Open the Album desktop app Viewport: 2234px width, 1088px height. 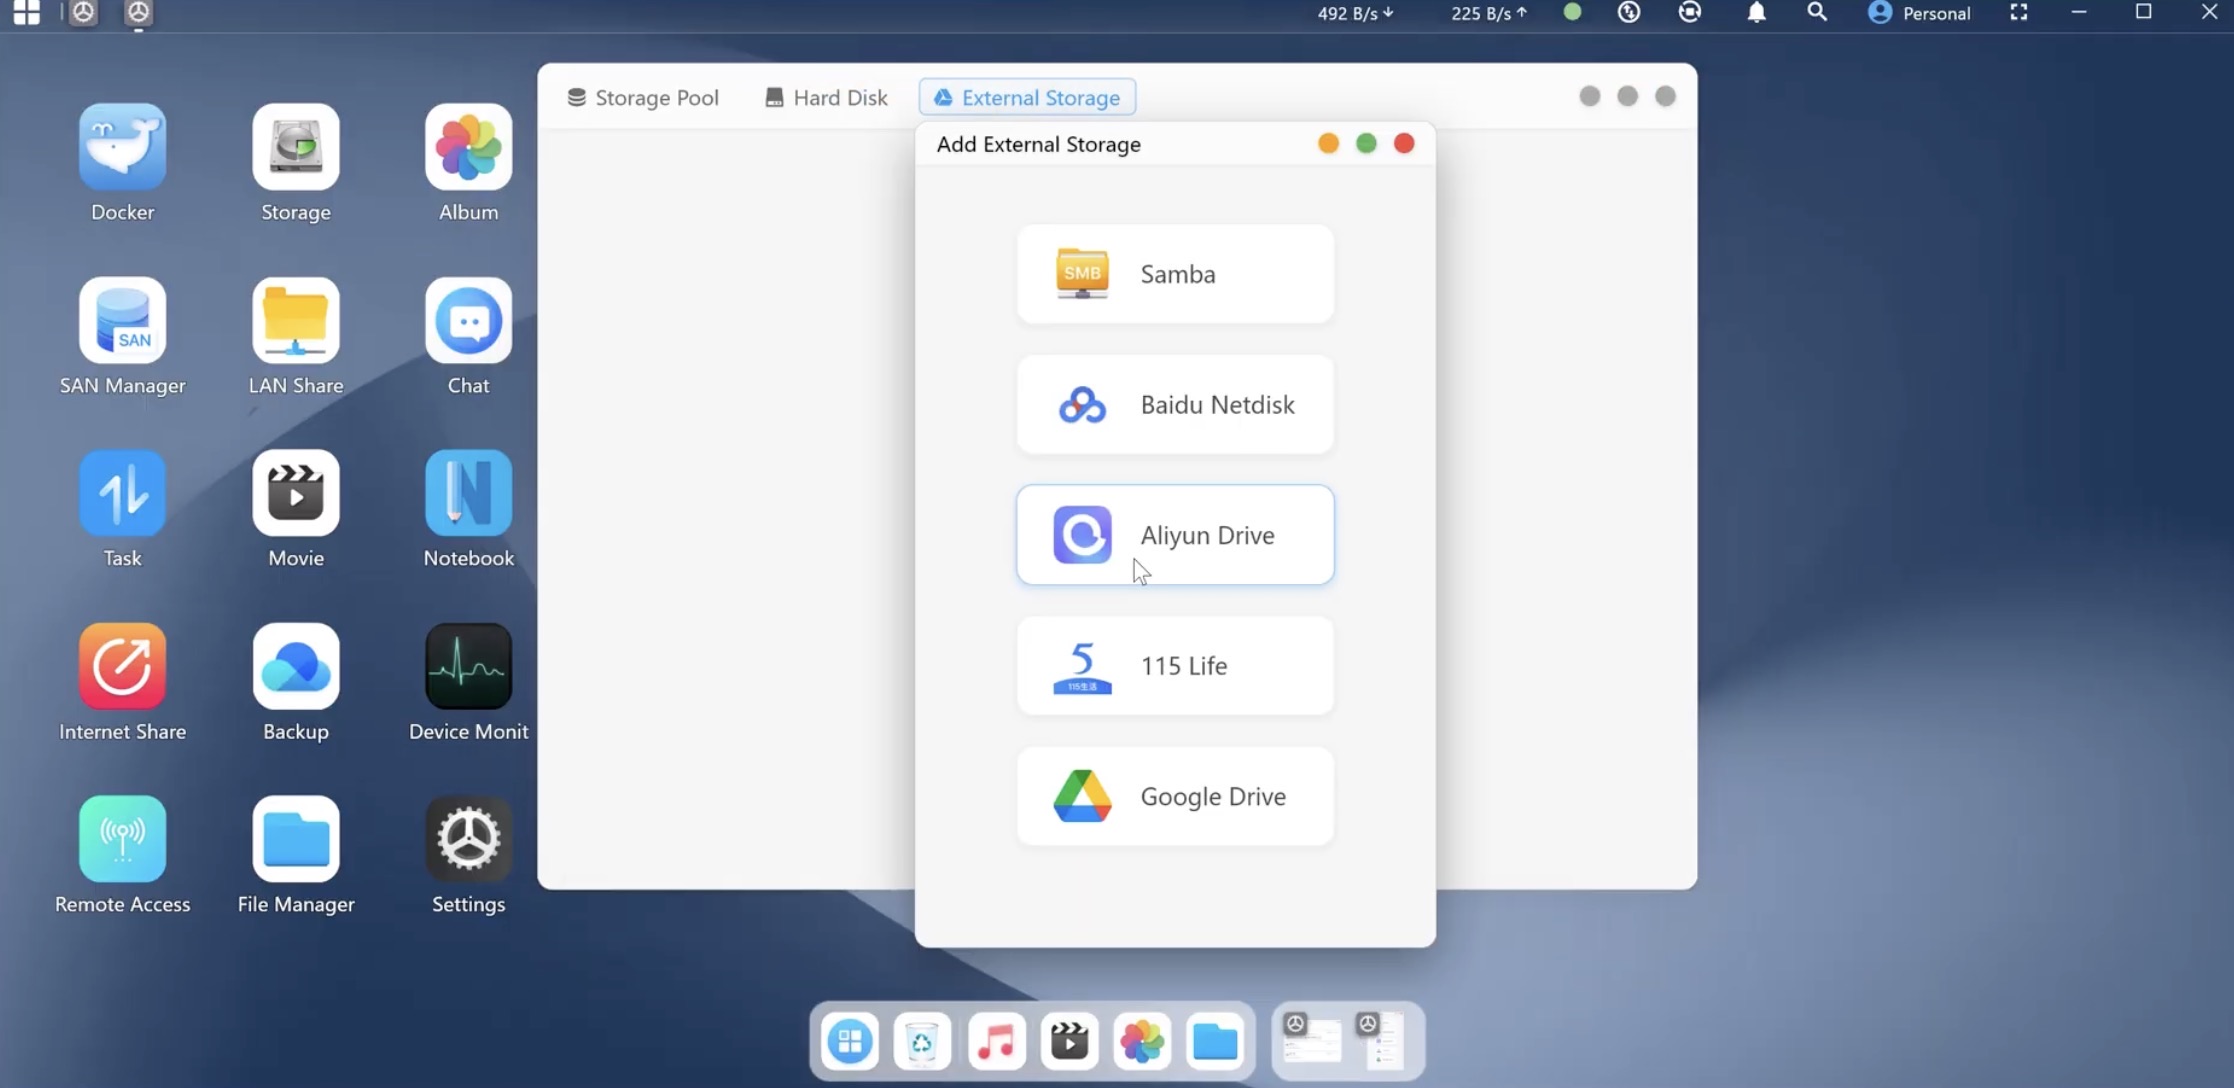(468, 147)
